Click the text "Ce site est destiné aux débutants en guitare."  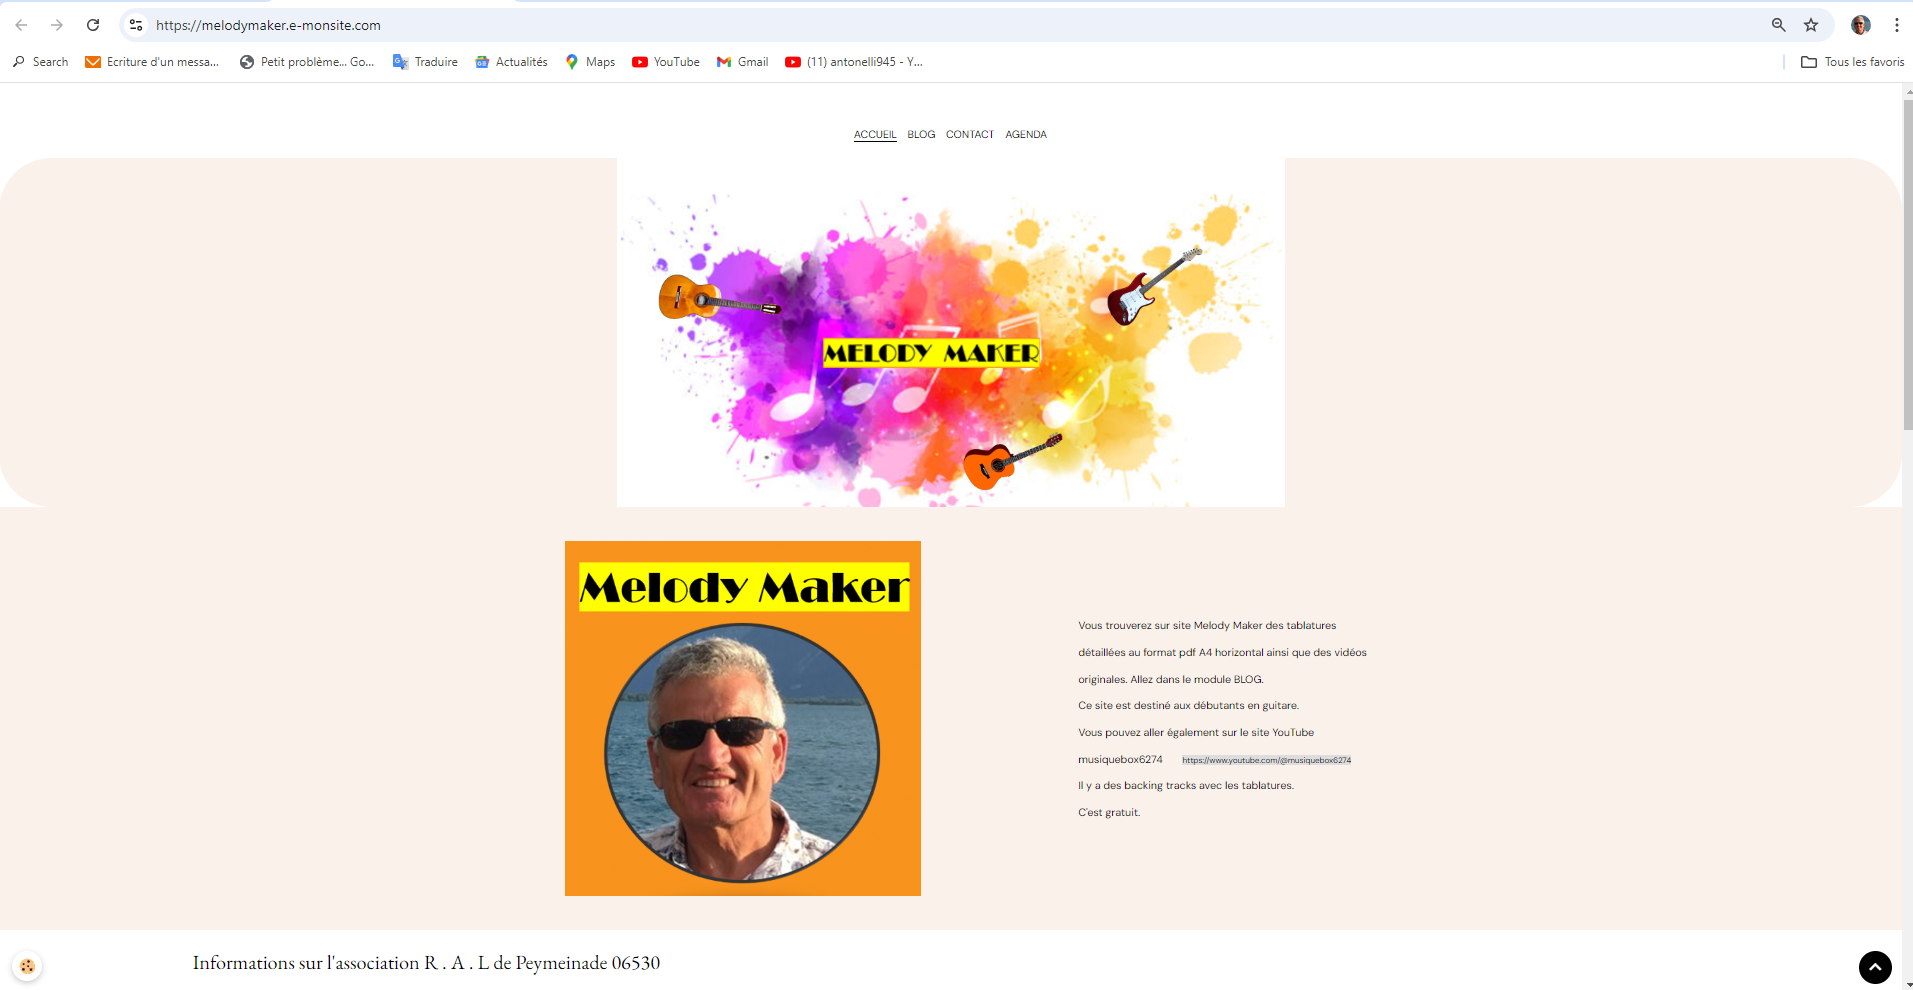[1188, 705]
